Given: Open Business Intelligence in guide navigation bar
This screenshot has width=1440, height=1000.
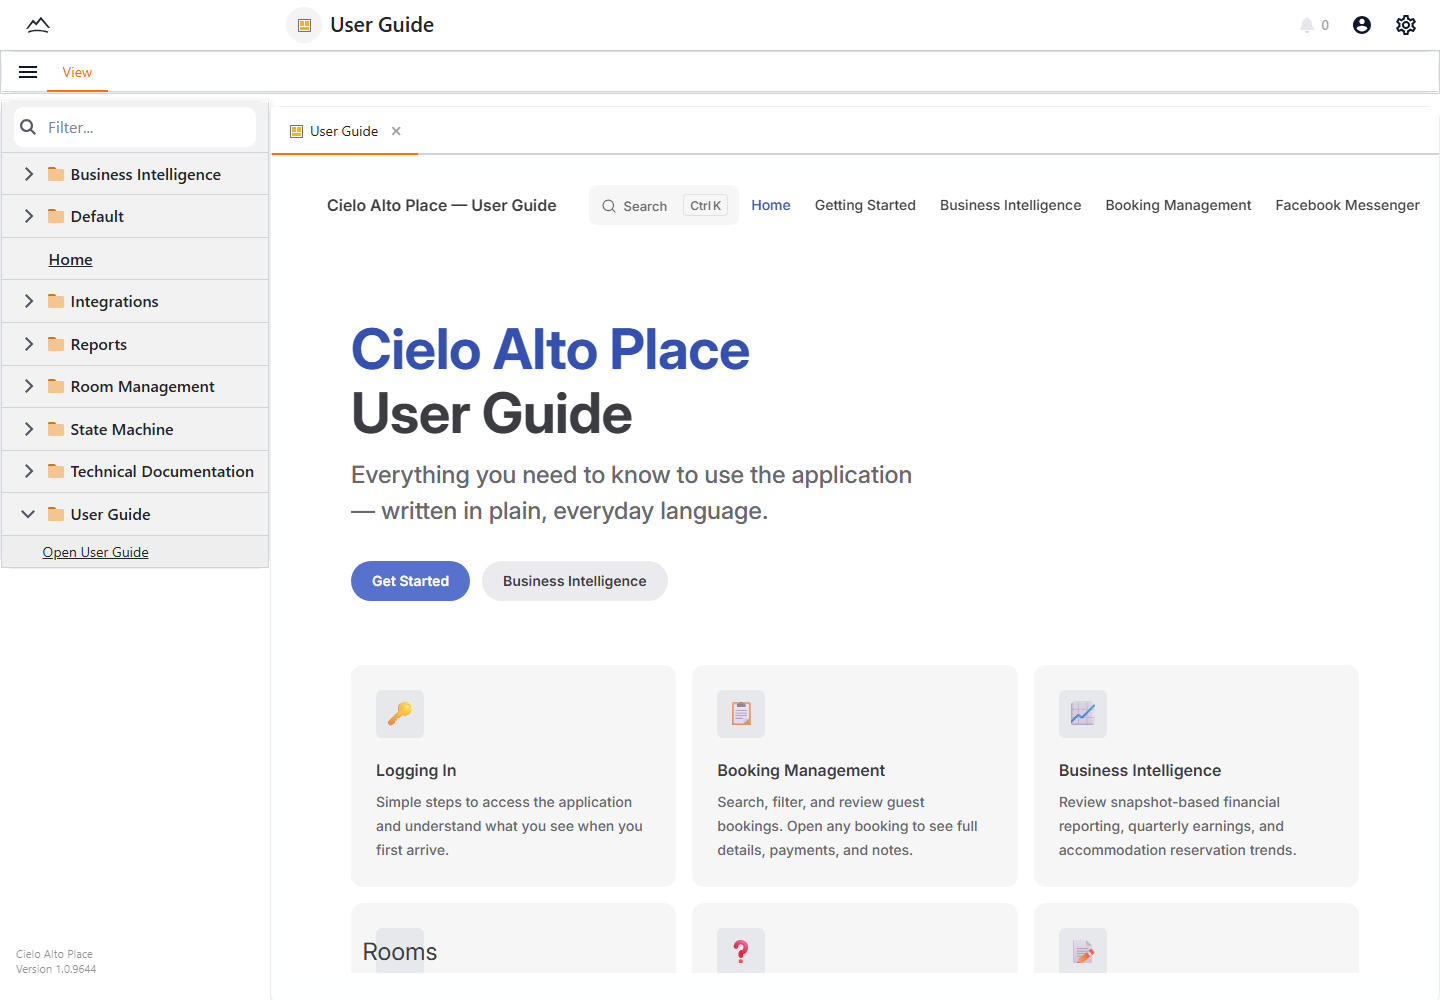Looking at the screenshot, I should [1010, 205].
